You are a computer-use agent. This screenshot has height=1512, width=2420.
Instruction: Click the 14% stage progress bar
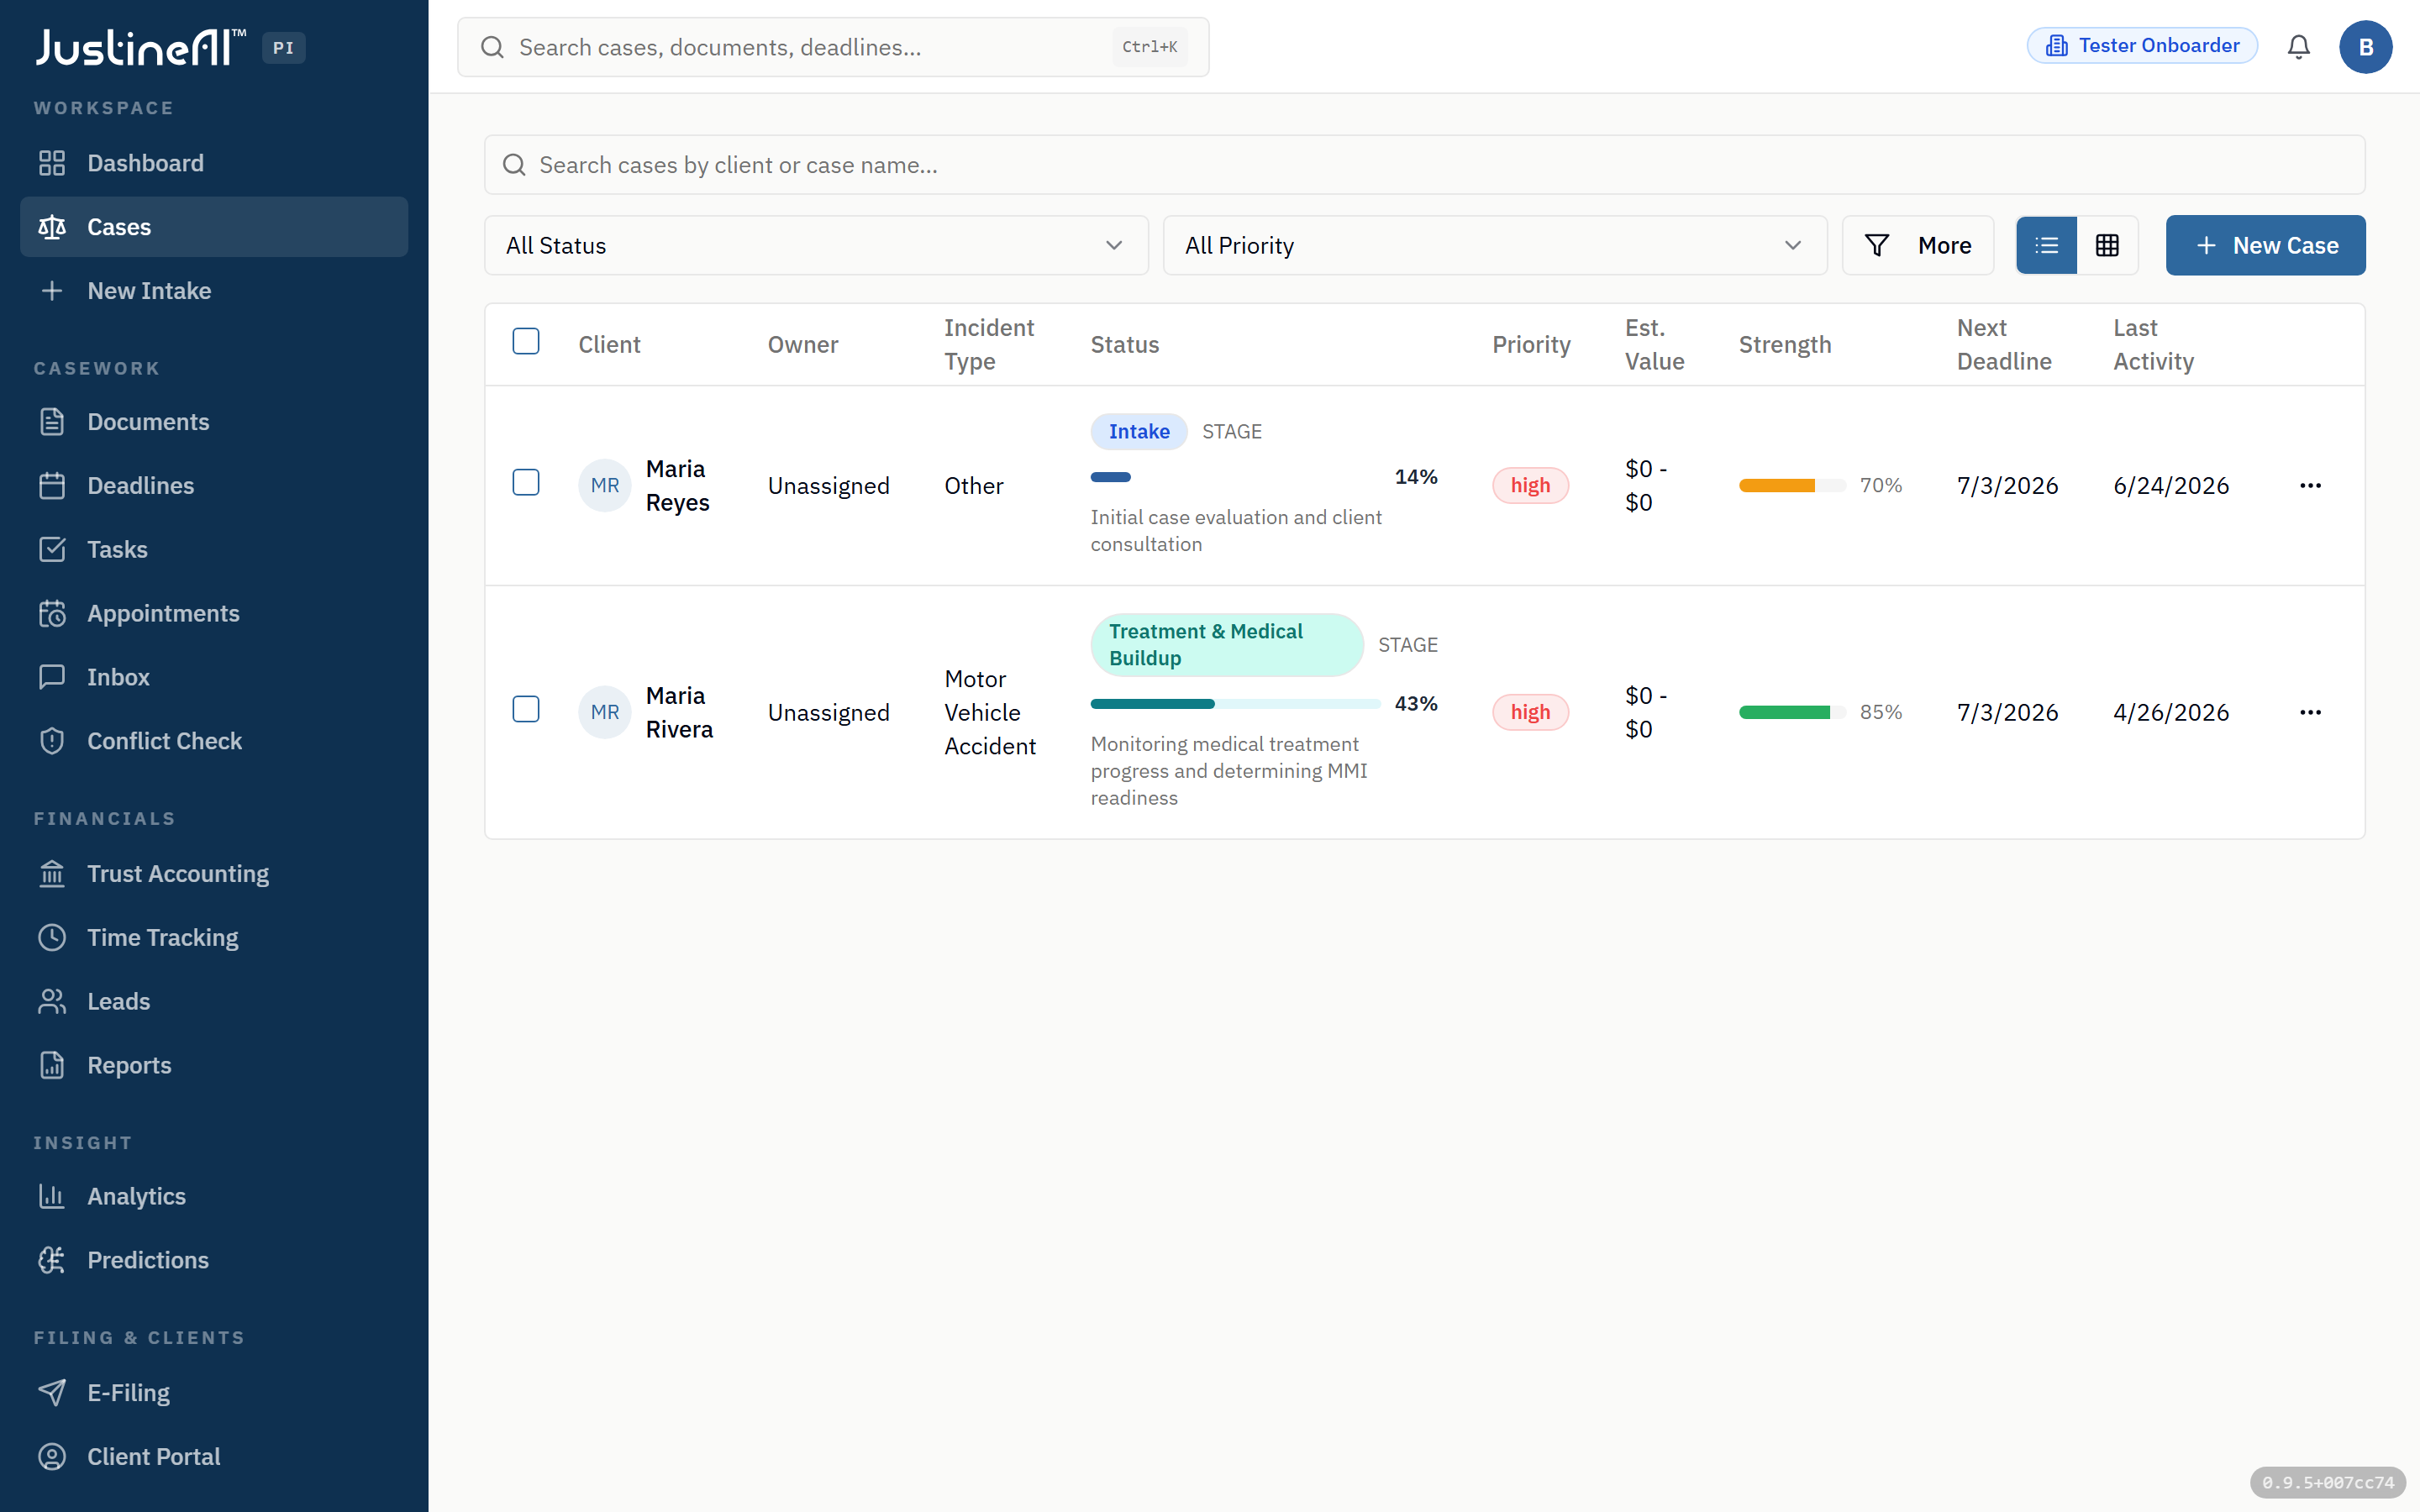coord(1235,477)
